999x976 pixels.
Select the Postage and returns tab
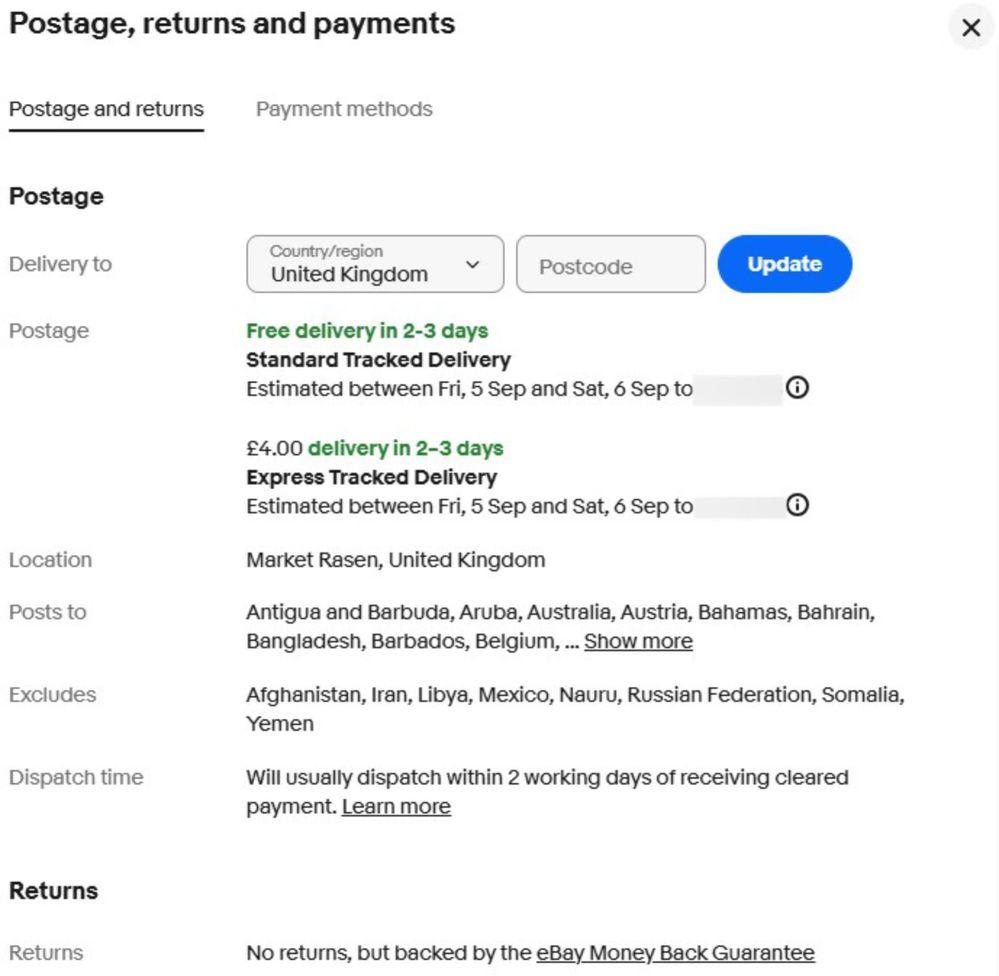click(x=106, y=109)
